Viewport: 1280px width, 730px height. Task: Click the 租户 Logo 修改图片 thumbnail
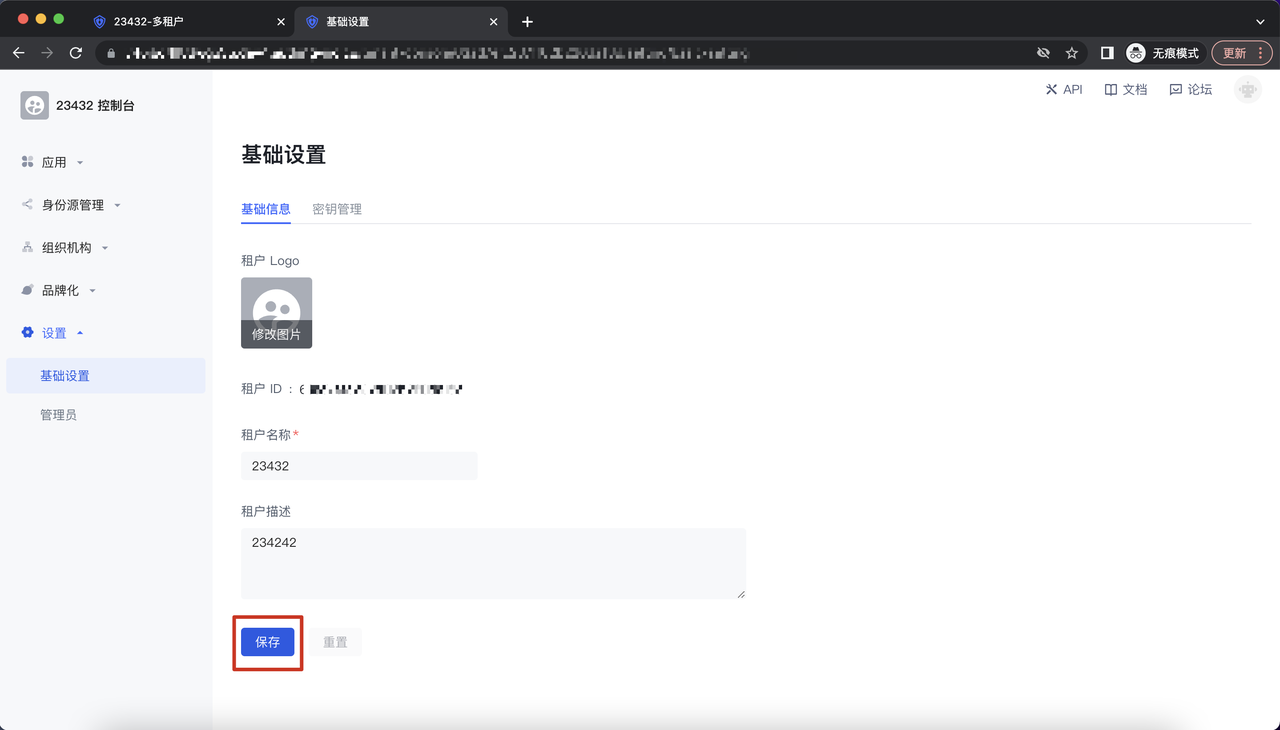pos(276,313)
